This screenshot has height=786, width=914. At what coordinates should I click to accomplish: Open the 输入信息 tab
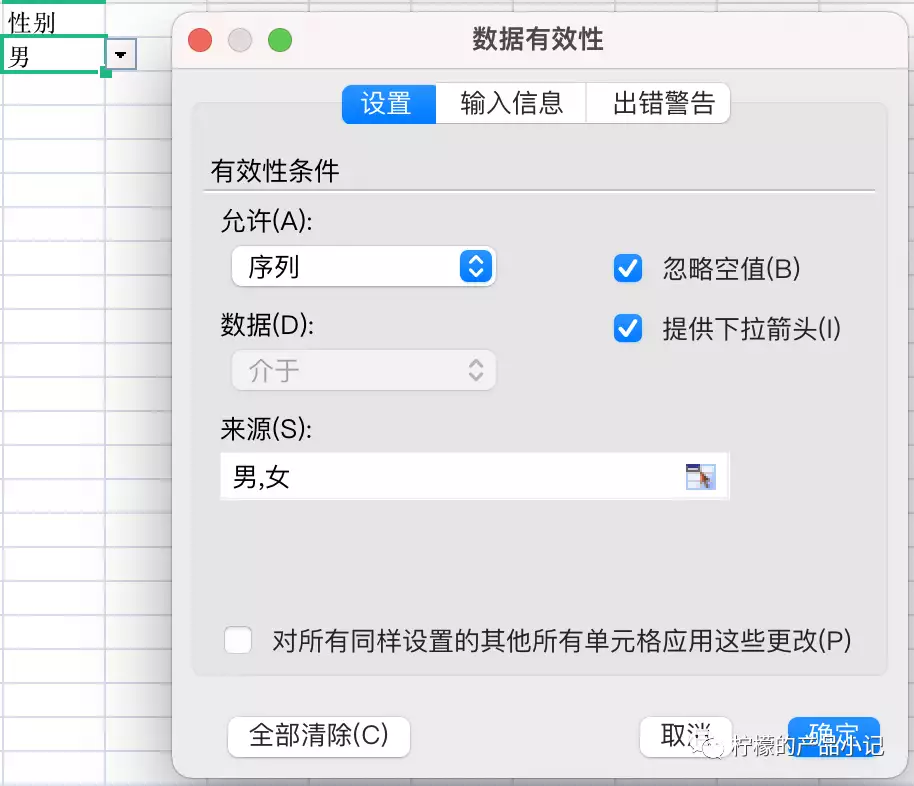coord(511,104)
